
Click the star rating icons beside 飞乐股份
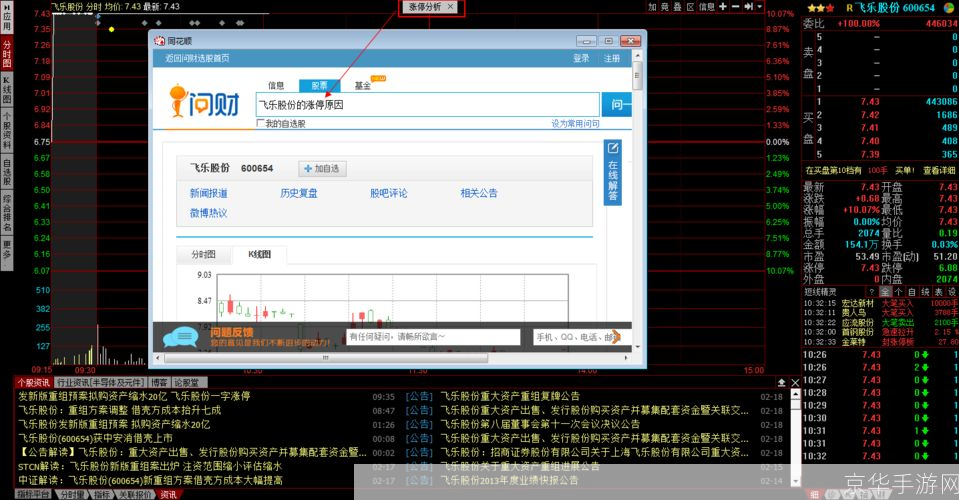[x=821, y=8]
